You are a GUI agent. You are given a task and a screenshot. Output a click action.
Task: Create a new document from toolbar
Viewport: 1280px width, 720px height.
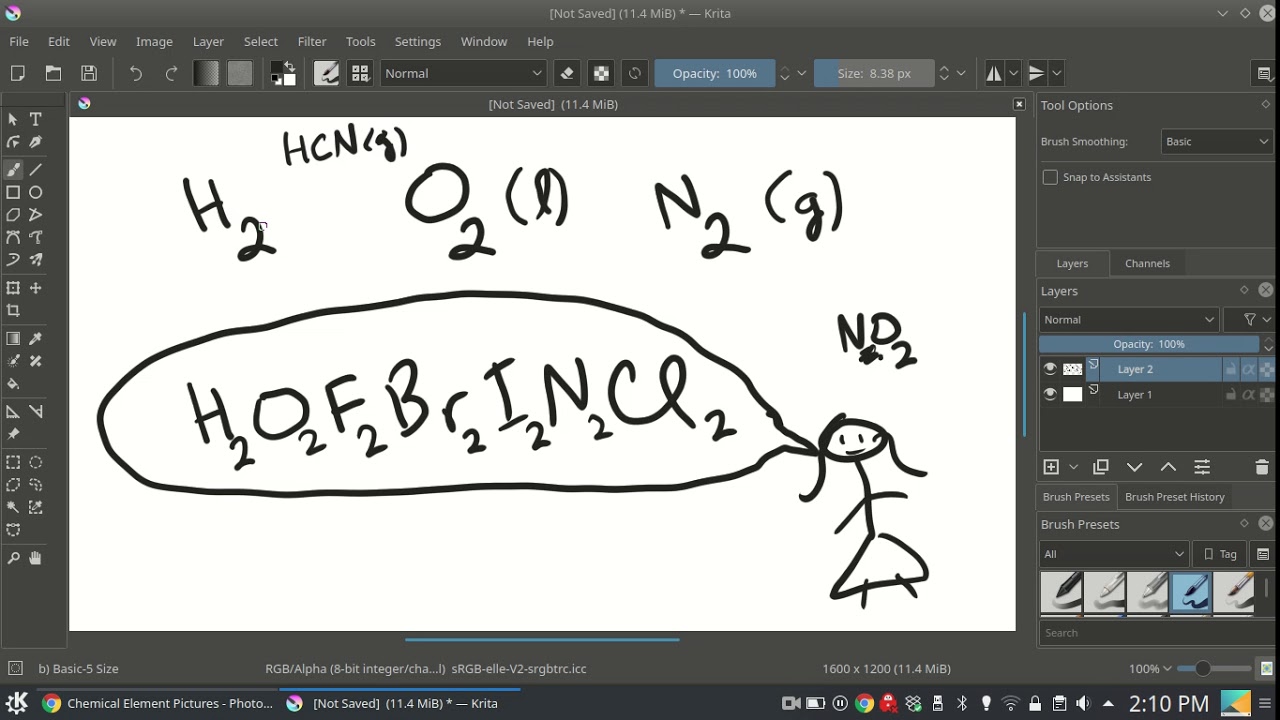point(17,73)
